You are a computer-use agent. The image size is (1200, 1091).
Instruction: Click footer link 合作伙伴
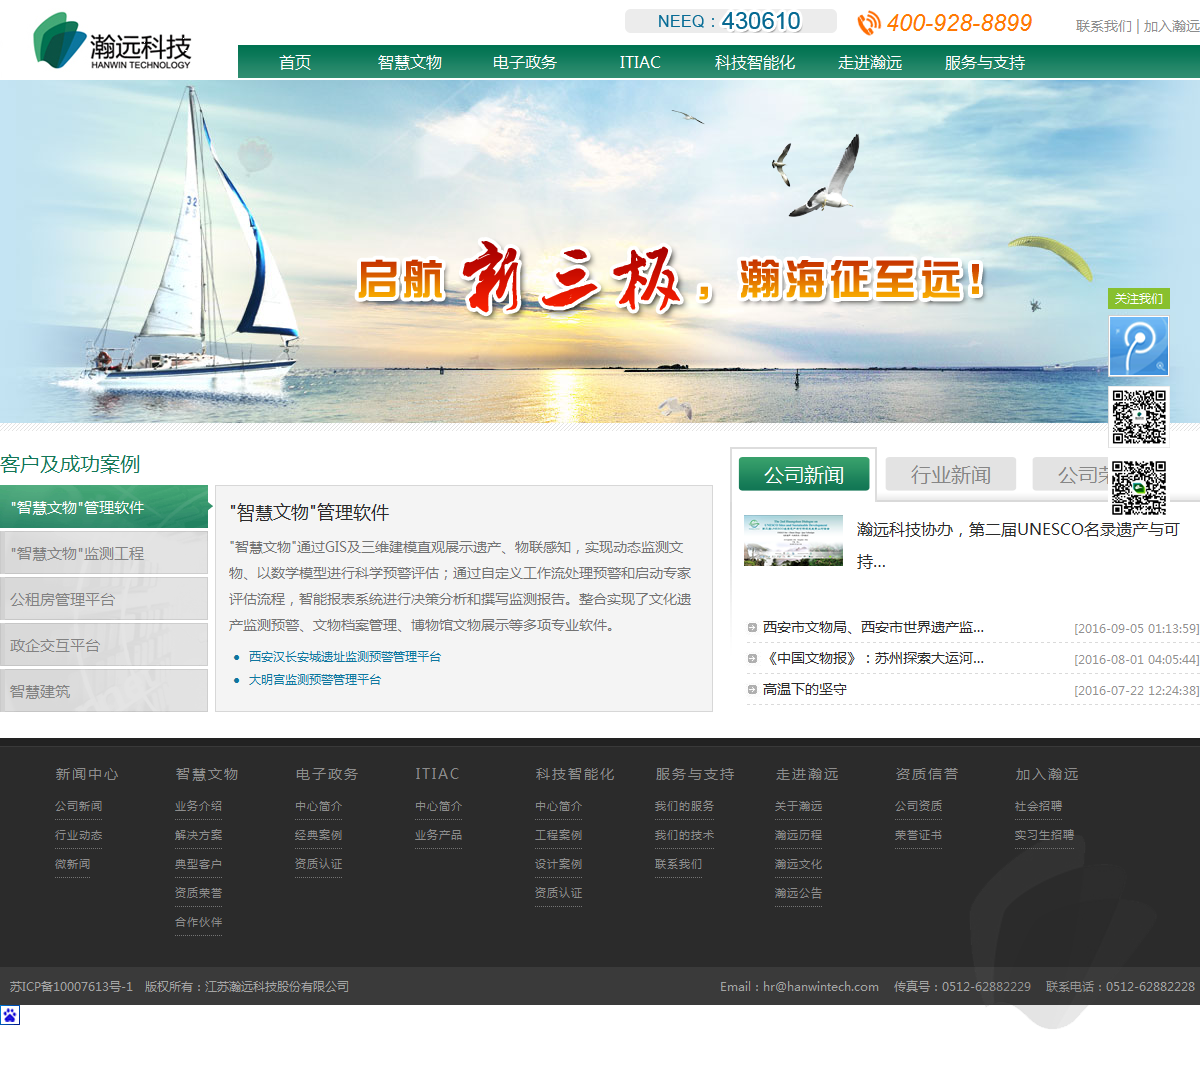pyautogui.click(x=198, y=922)
